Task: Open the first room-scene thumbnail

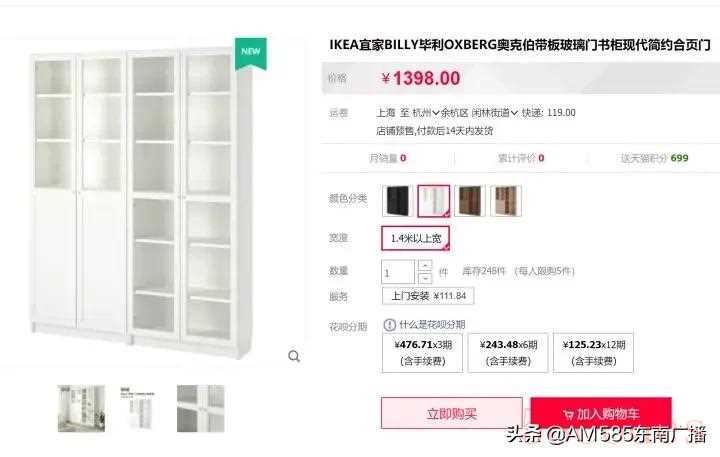Action: (x=81, y=408)
